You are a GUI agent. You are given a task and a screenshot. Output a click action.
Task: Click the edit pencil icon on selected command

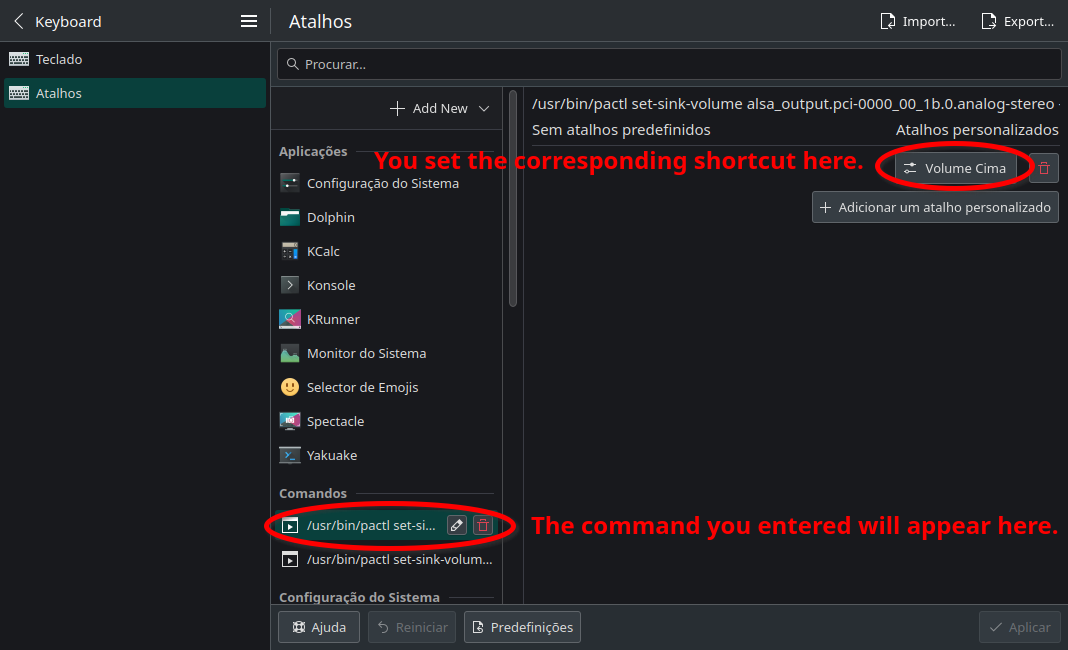click(x=456, y=525)
